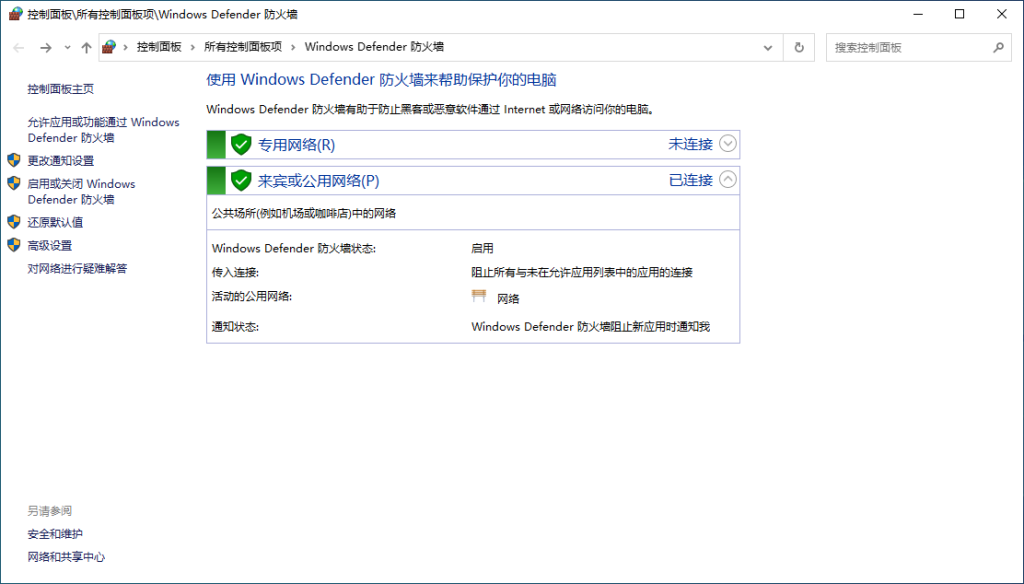Click the green shield icon for 专用网络
This screenshot has height=584, width=1024.
pos(239,144)
